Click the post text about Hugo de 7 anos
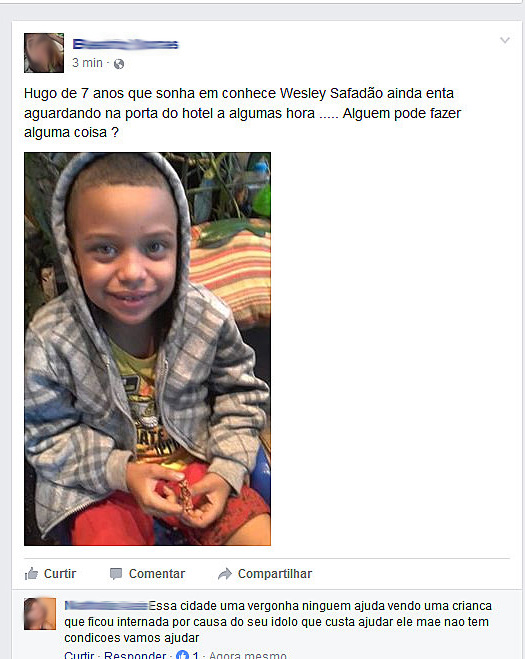The width and height of the screenshot is (525, 659). point(243,113)
